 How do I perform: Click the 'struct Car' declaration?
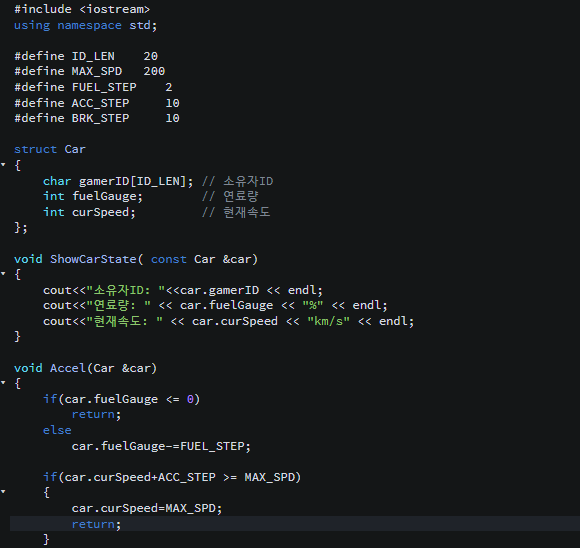[x=50, y=149]
